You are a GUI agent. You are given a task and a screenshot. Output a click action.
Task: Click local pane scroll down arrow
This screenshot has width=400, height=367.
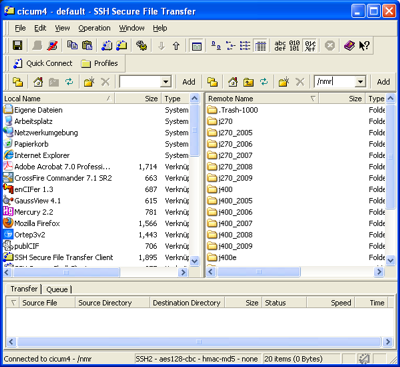click(x=195, y=261)
